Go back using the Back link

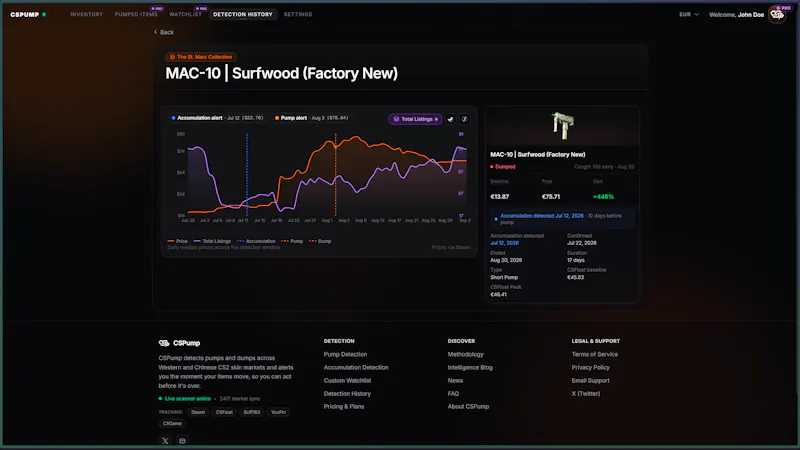[164, 32]
